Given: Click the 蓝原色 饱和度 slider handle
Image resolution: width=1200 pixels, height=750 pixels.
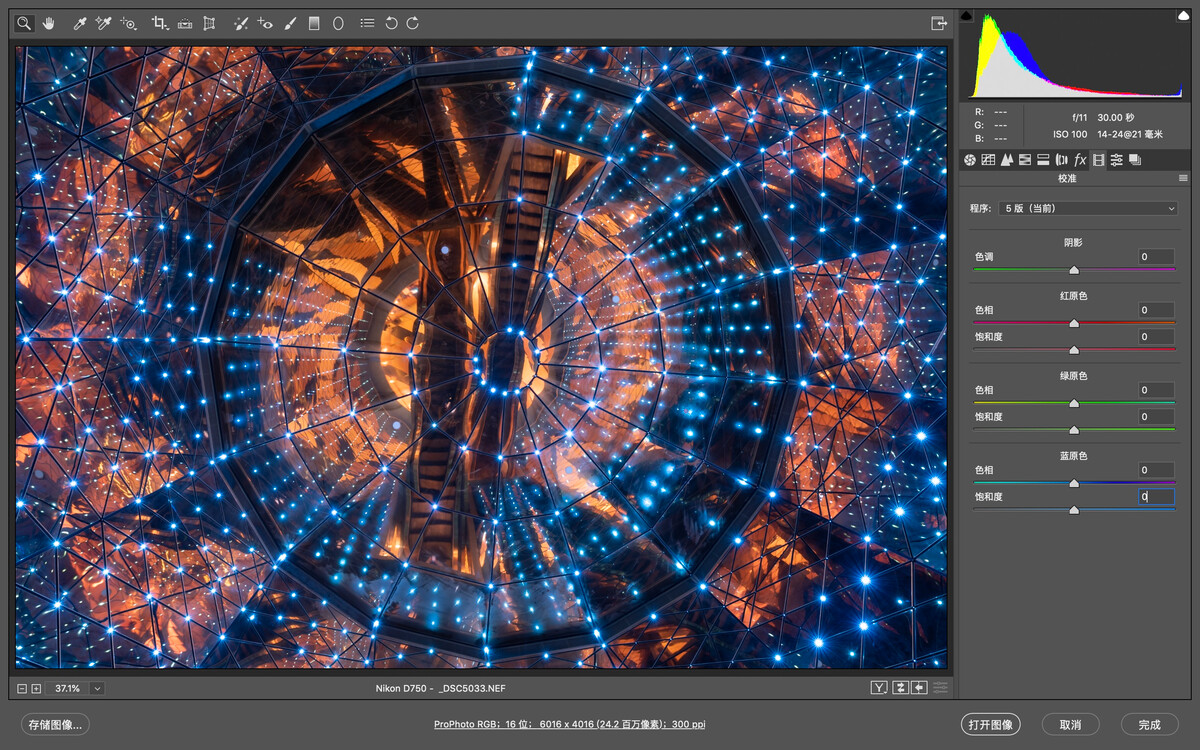Looking at the screenshot, I should point(1074,510).
